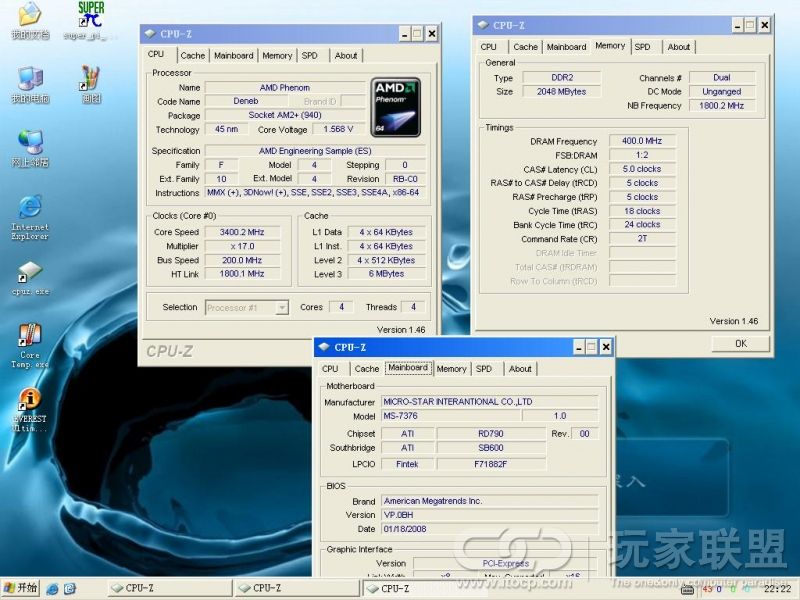Click the NB Frequency value '1800.2 MHz'
The width and height of the screenshot is (800, 600).
click(721, 106)
